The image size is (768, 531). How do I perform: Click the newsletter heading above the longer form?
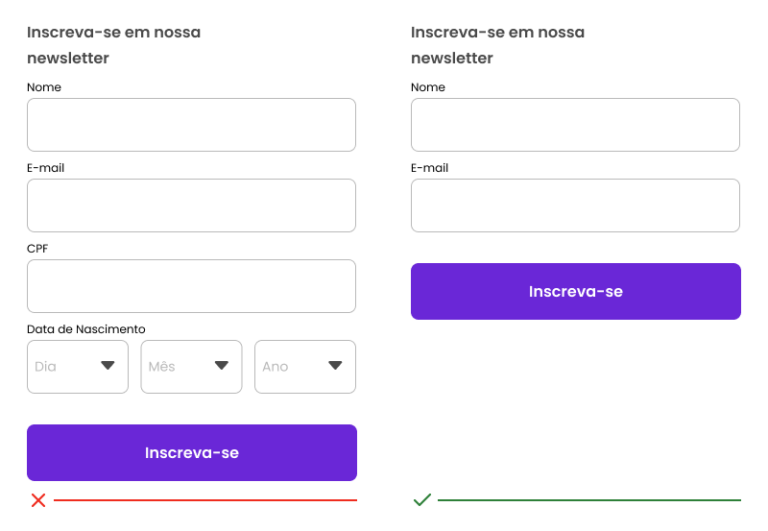coord(113,45)
